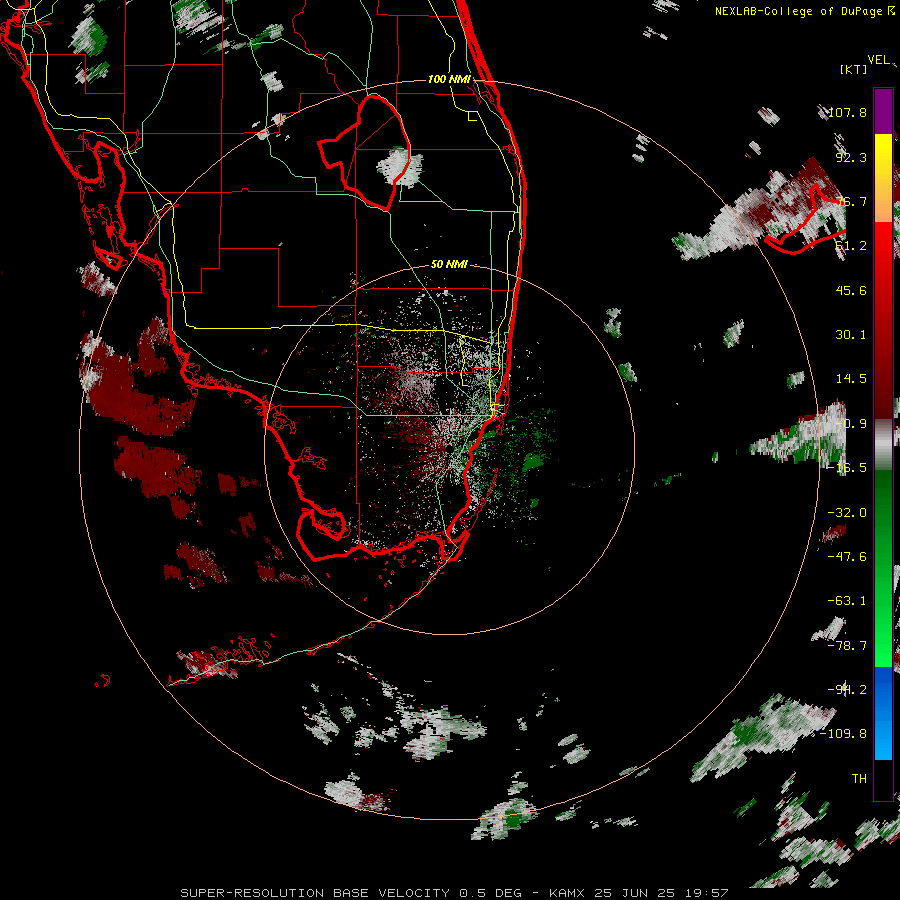Click the VEL legend title

tap(878, 60)
